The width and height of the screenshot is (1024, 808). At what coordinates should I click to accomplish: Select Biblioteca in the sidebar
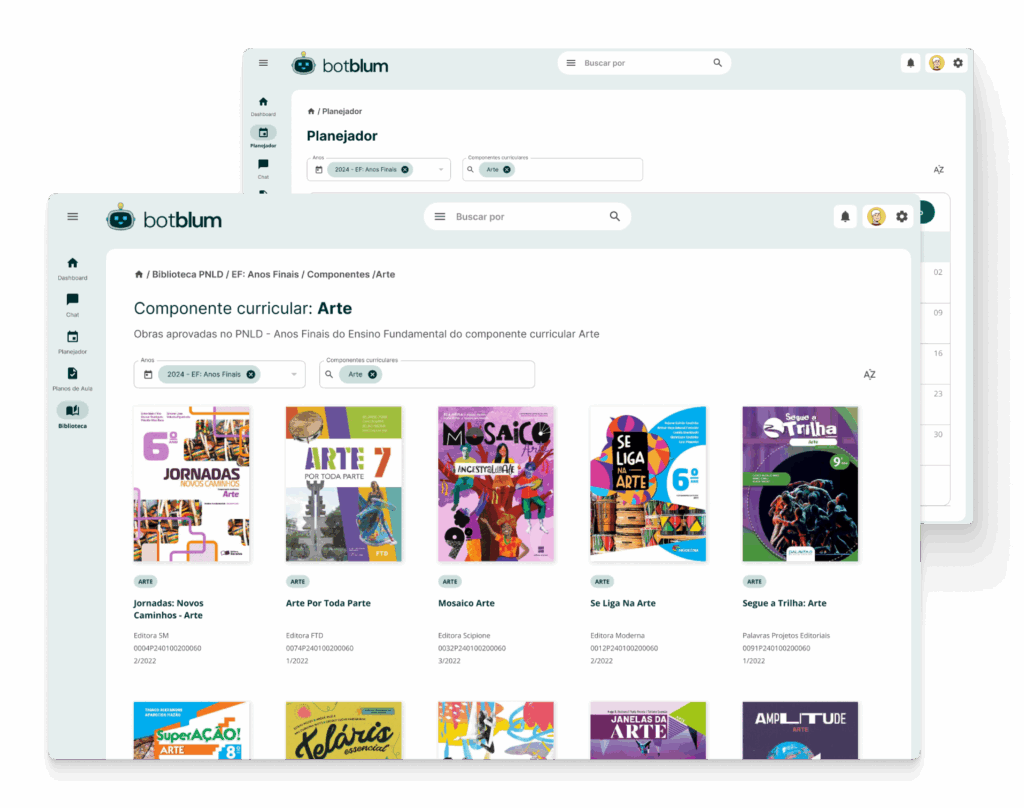(x=72, y=415)
